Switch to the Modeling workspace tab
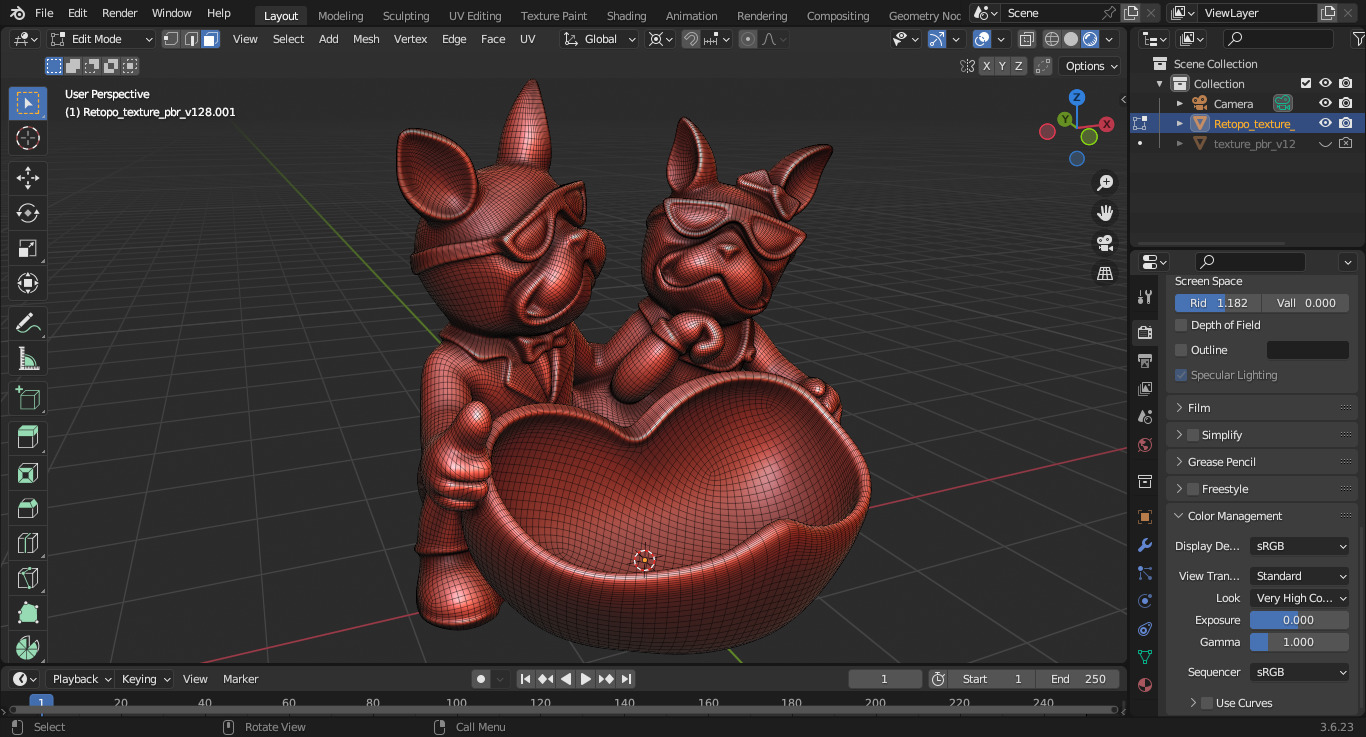Image resolution: width=1366 pixels, height=737 pixels. pyautogui.click(x=341, y=16)
